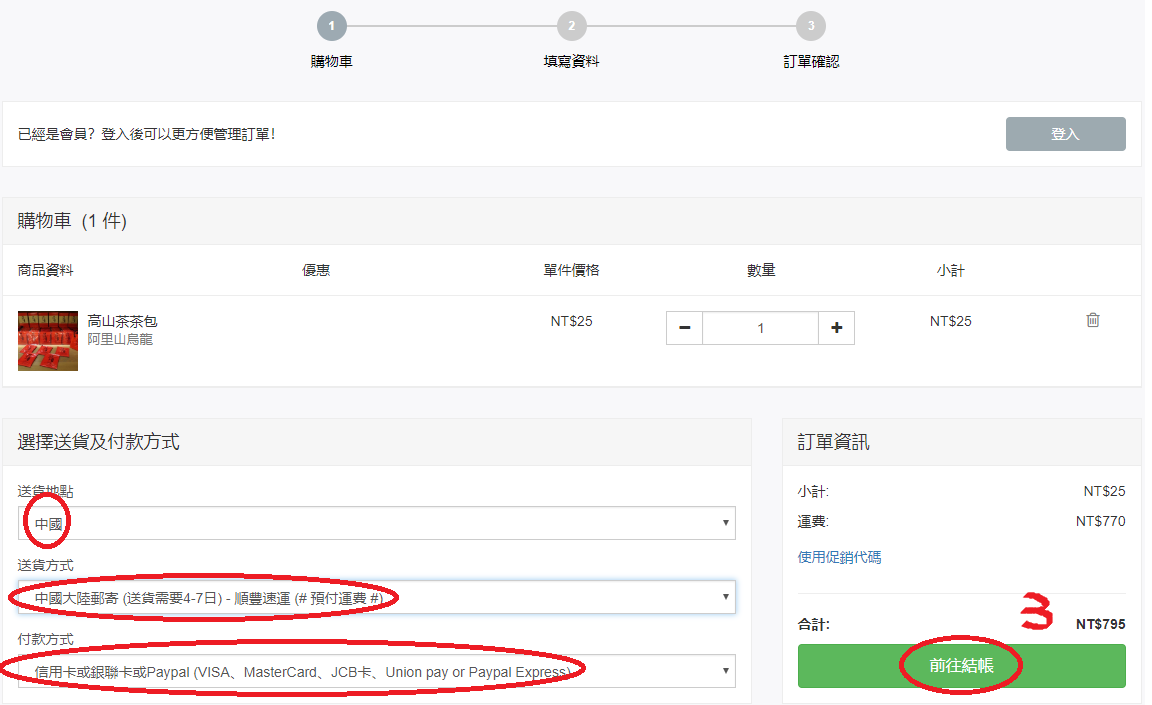1152x705 pixels.
Task: Click the 購物車 step label
Action: (x=332, y=61)
